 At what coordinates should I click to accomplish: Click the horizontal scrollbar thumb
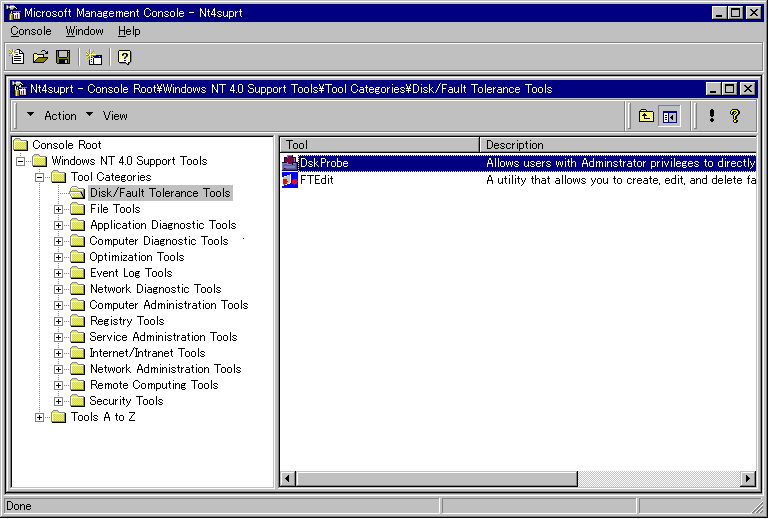click(436, 478)
